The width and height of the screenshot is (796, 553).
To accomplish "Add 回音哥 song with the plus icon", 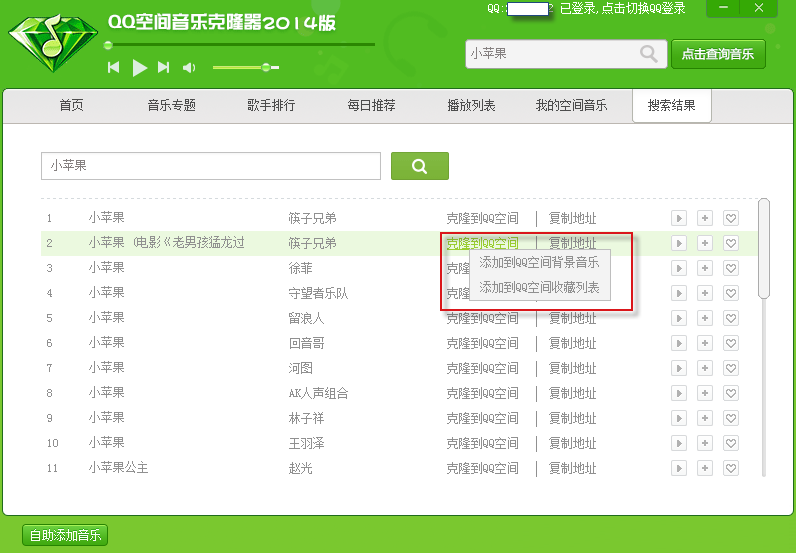I will [x=705, y=343].
